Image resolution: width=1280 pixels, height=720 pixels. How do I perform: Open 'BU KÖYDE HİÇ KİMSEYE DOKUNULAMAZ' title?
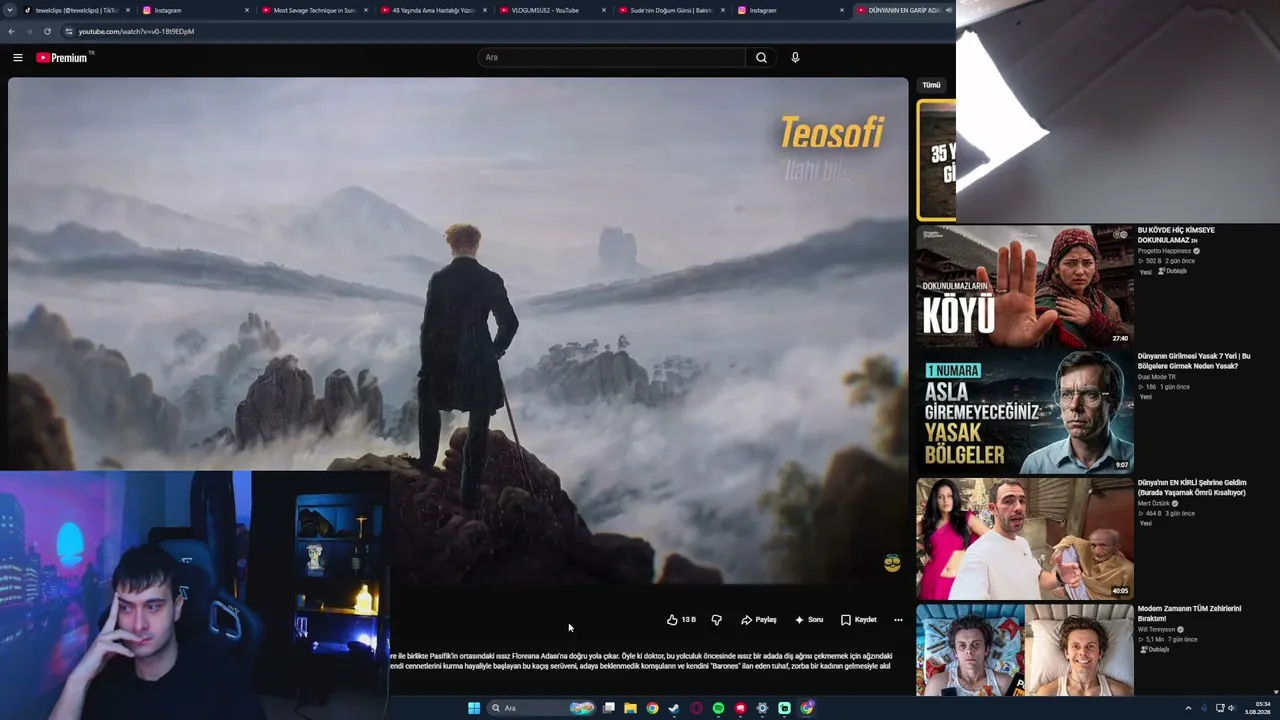[1176, 235]
